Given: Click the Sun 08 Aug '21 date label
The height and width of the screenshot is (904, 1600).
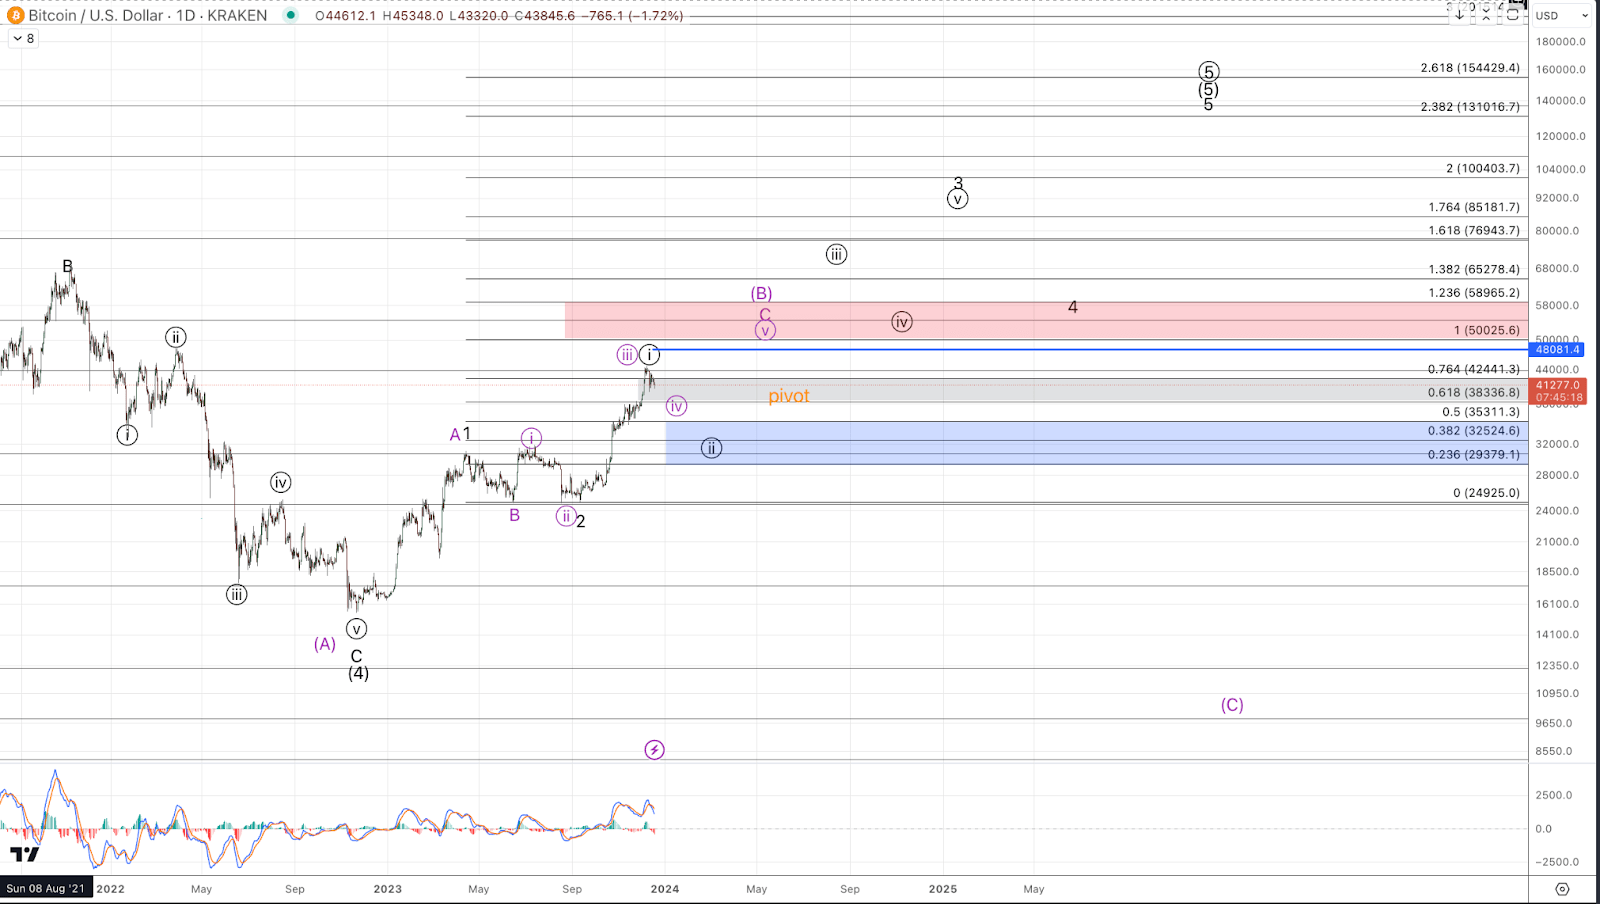Looking at the screenshot, I should (x=46, y=888).
